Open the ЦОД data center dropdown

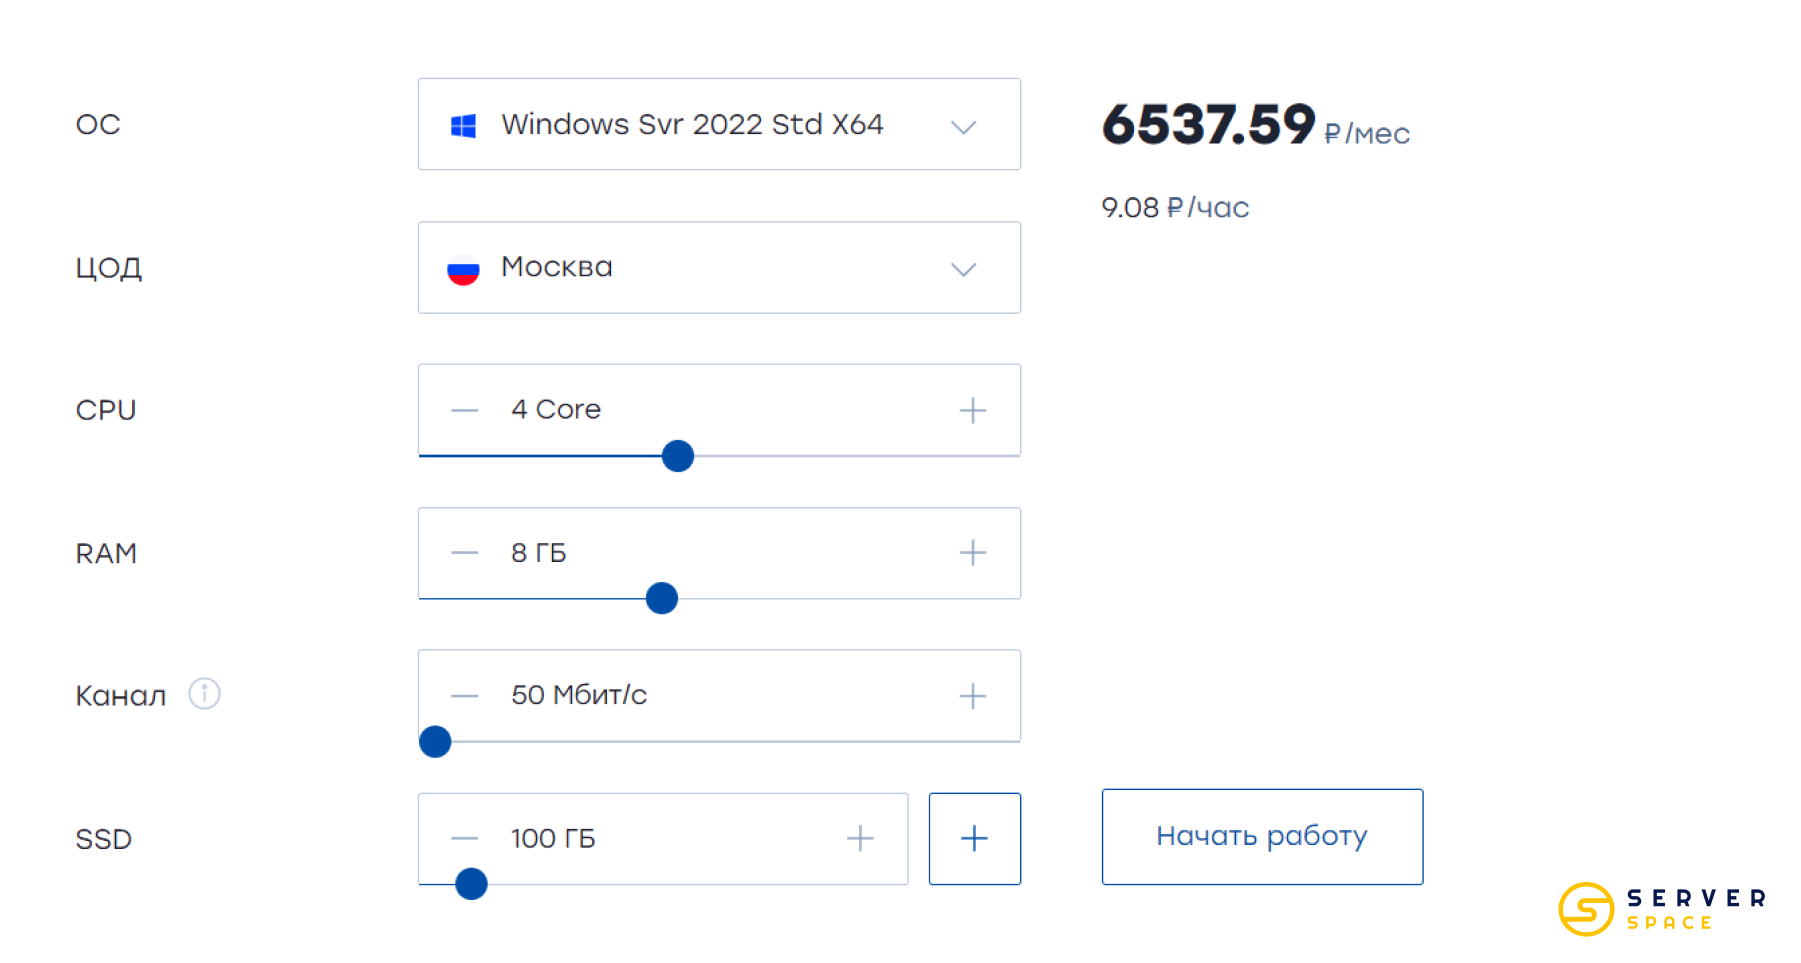click(x=718, y=268)
